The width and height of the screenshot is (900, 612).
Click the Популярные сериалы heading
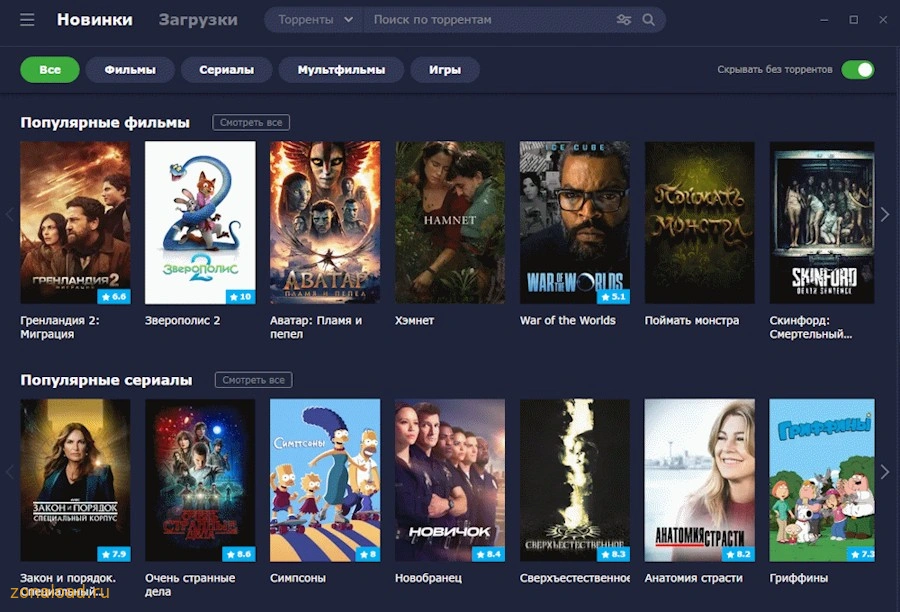click(106, 379)
